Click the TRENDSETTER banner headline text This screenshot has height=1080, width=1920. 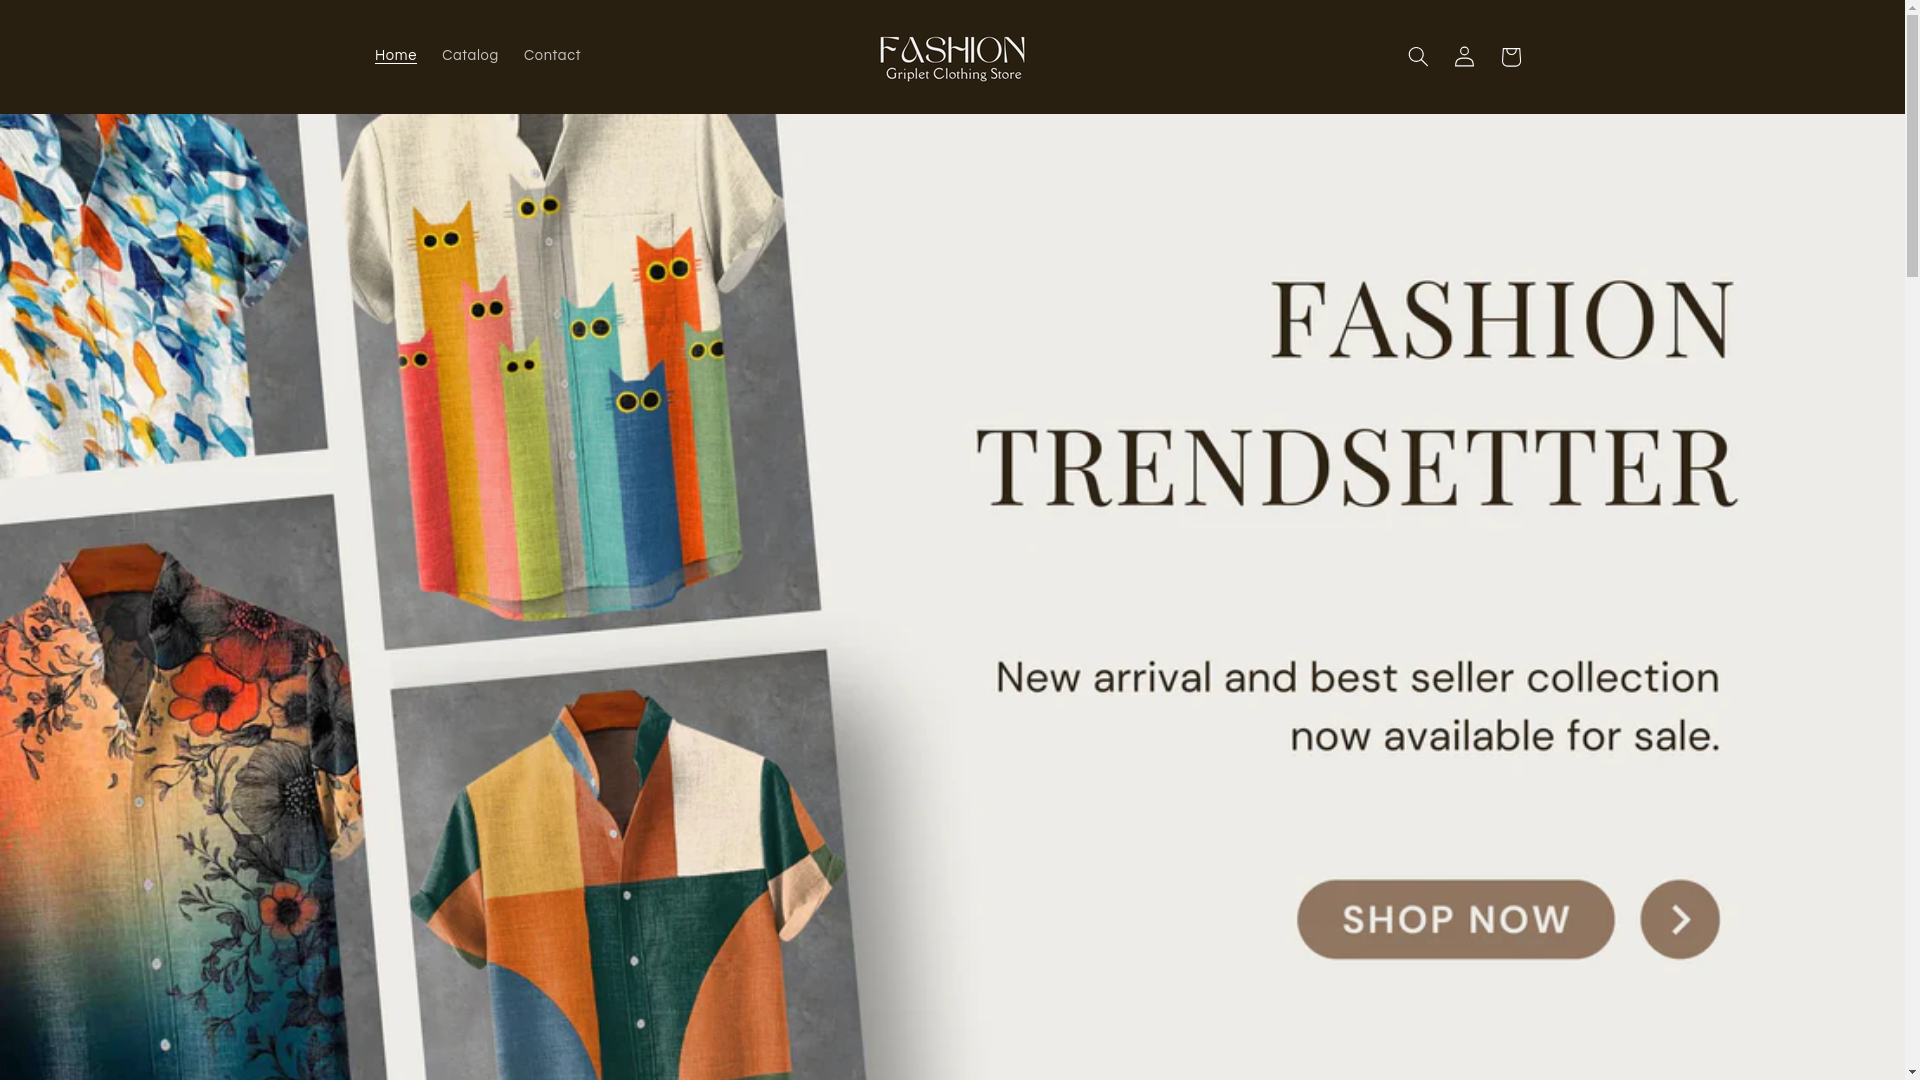click(x=1357, y=467)
